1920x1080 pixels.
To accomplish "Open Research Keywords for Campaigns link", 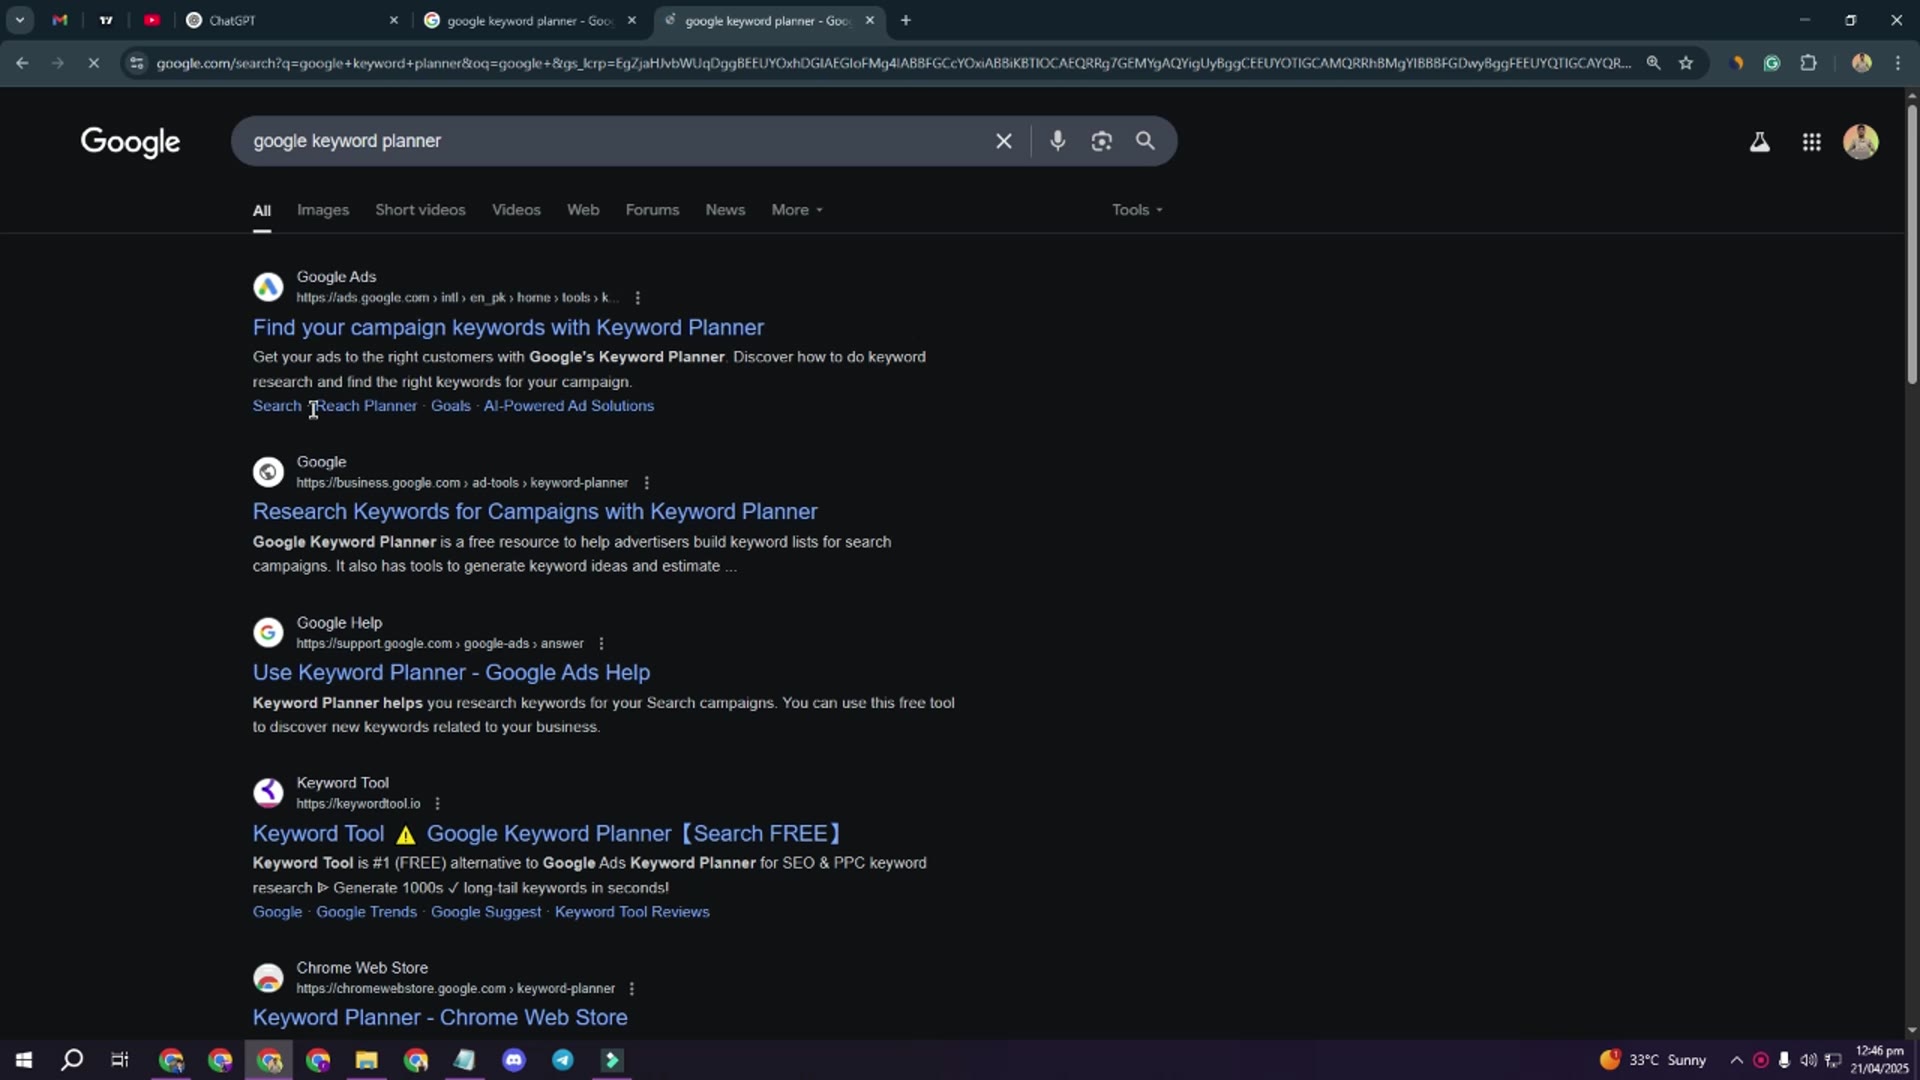I will tap(535, 512).
